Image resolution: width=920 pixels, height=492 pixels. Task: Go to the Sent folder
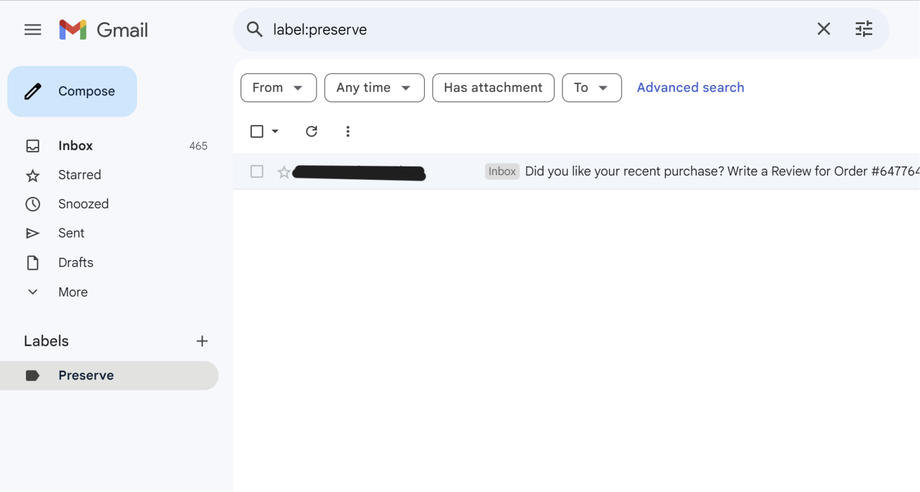[x=71, y=233]
